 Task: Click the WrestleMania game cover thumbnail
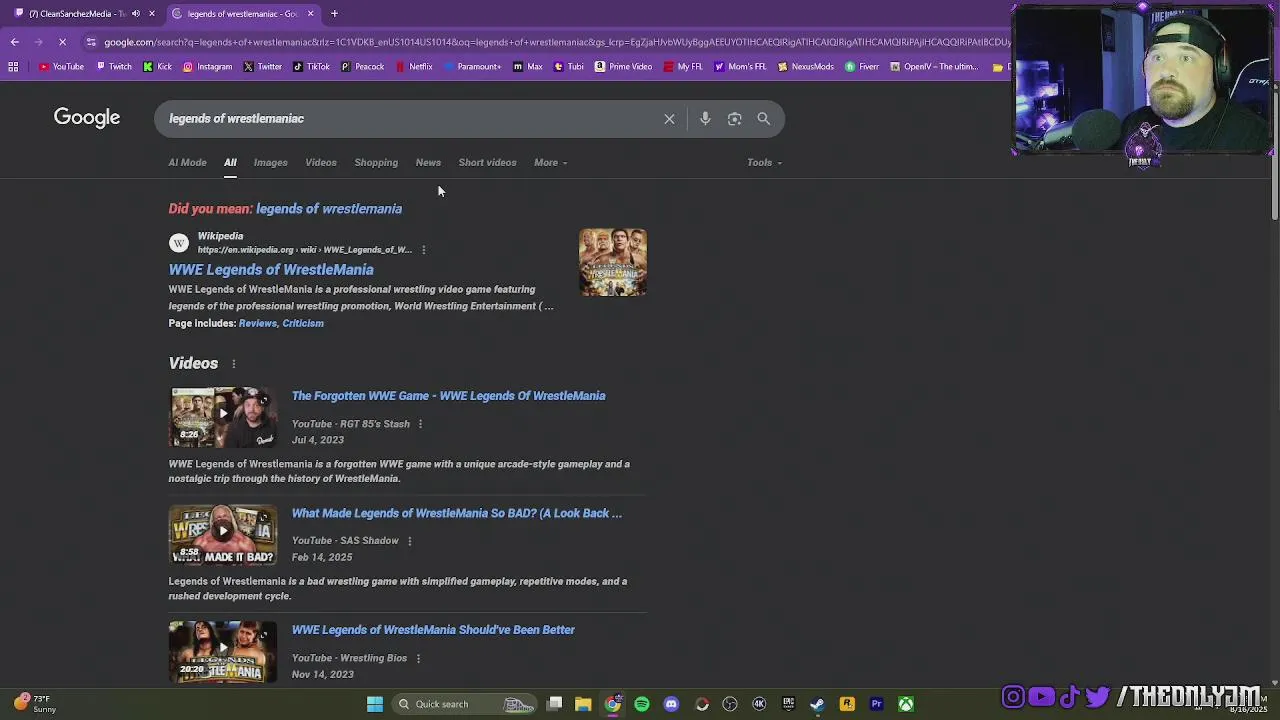tap(613, 262)
